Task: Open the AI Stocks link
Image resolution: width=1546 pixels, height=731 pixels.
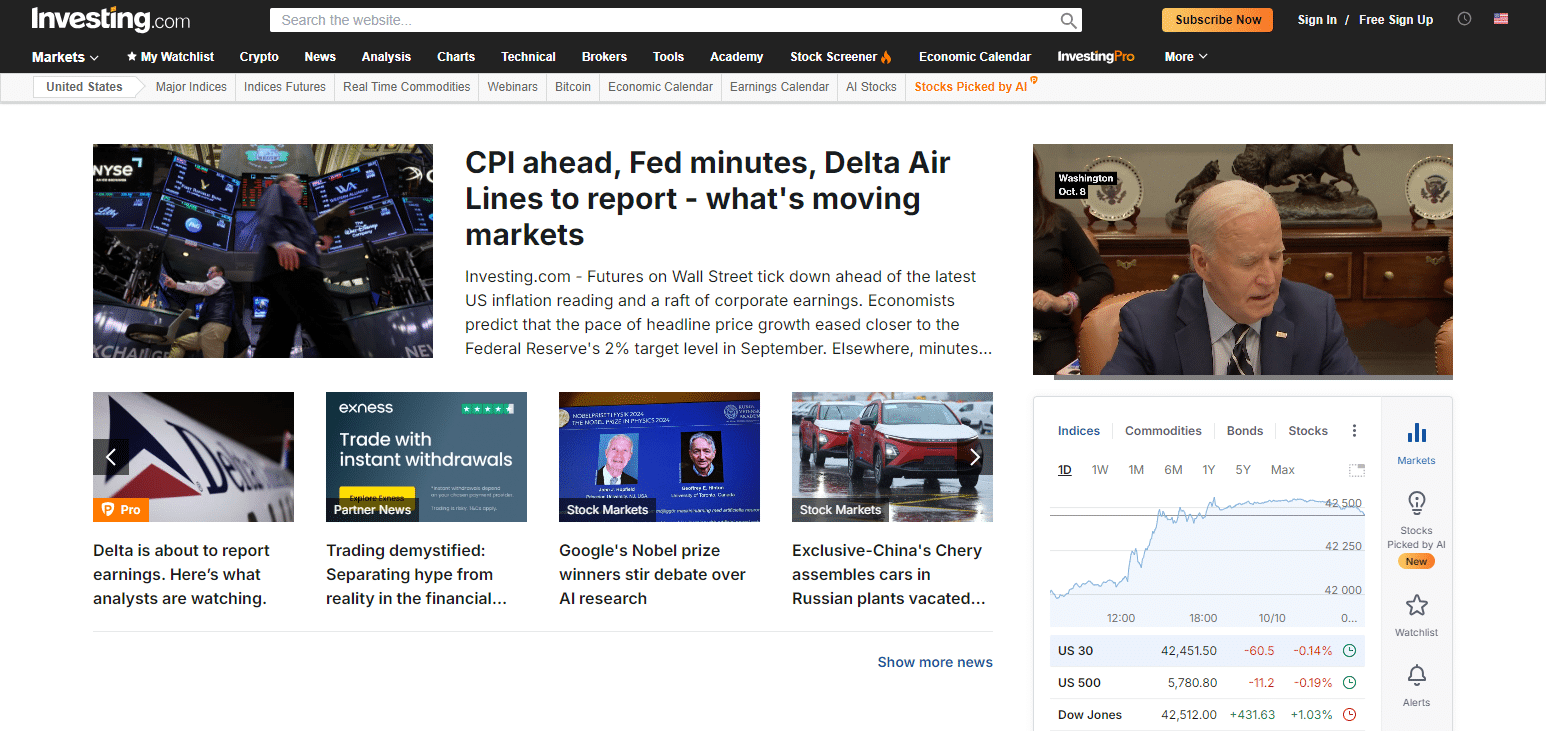Action: coord(871,87)
